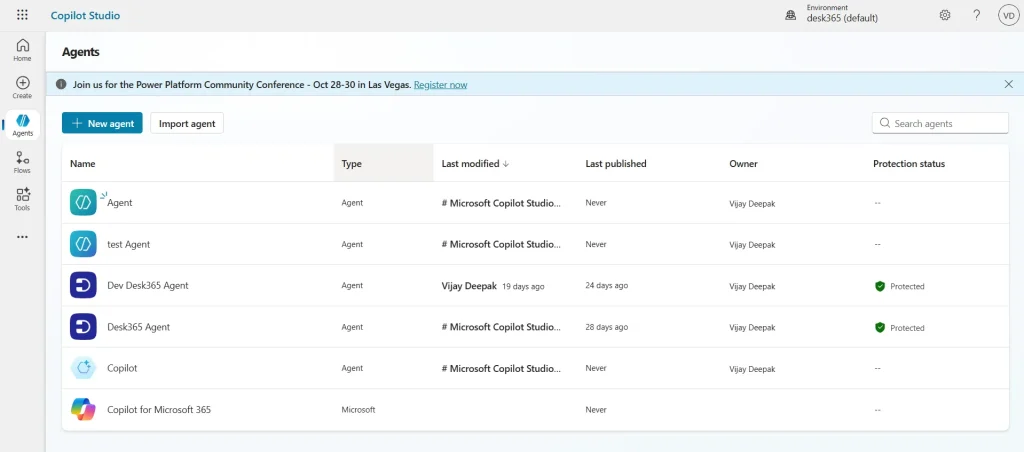The width and height of the screenshot is (1024, 452).
Task: Click the VD account avatar
Action: (x=1008, y=15)
